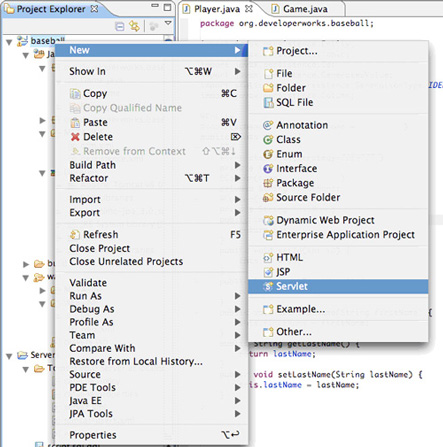
Task: Click the Enterprise Application Project icon
Action: [x=268, y=235]
